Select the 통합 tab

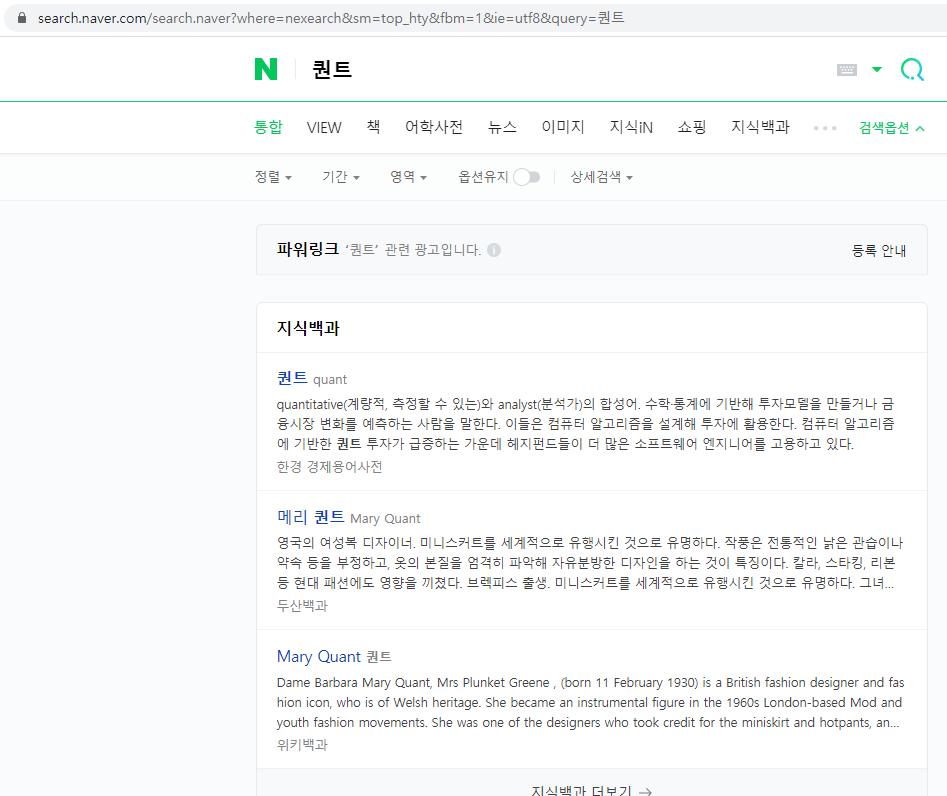[268, 127]
